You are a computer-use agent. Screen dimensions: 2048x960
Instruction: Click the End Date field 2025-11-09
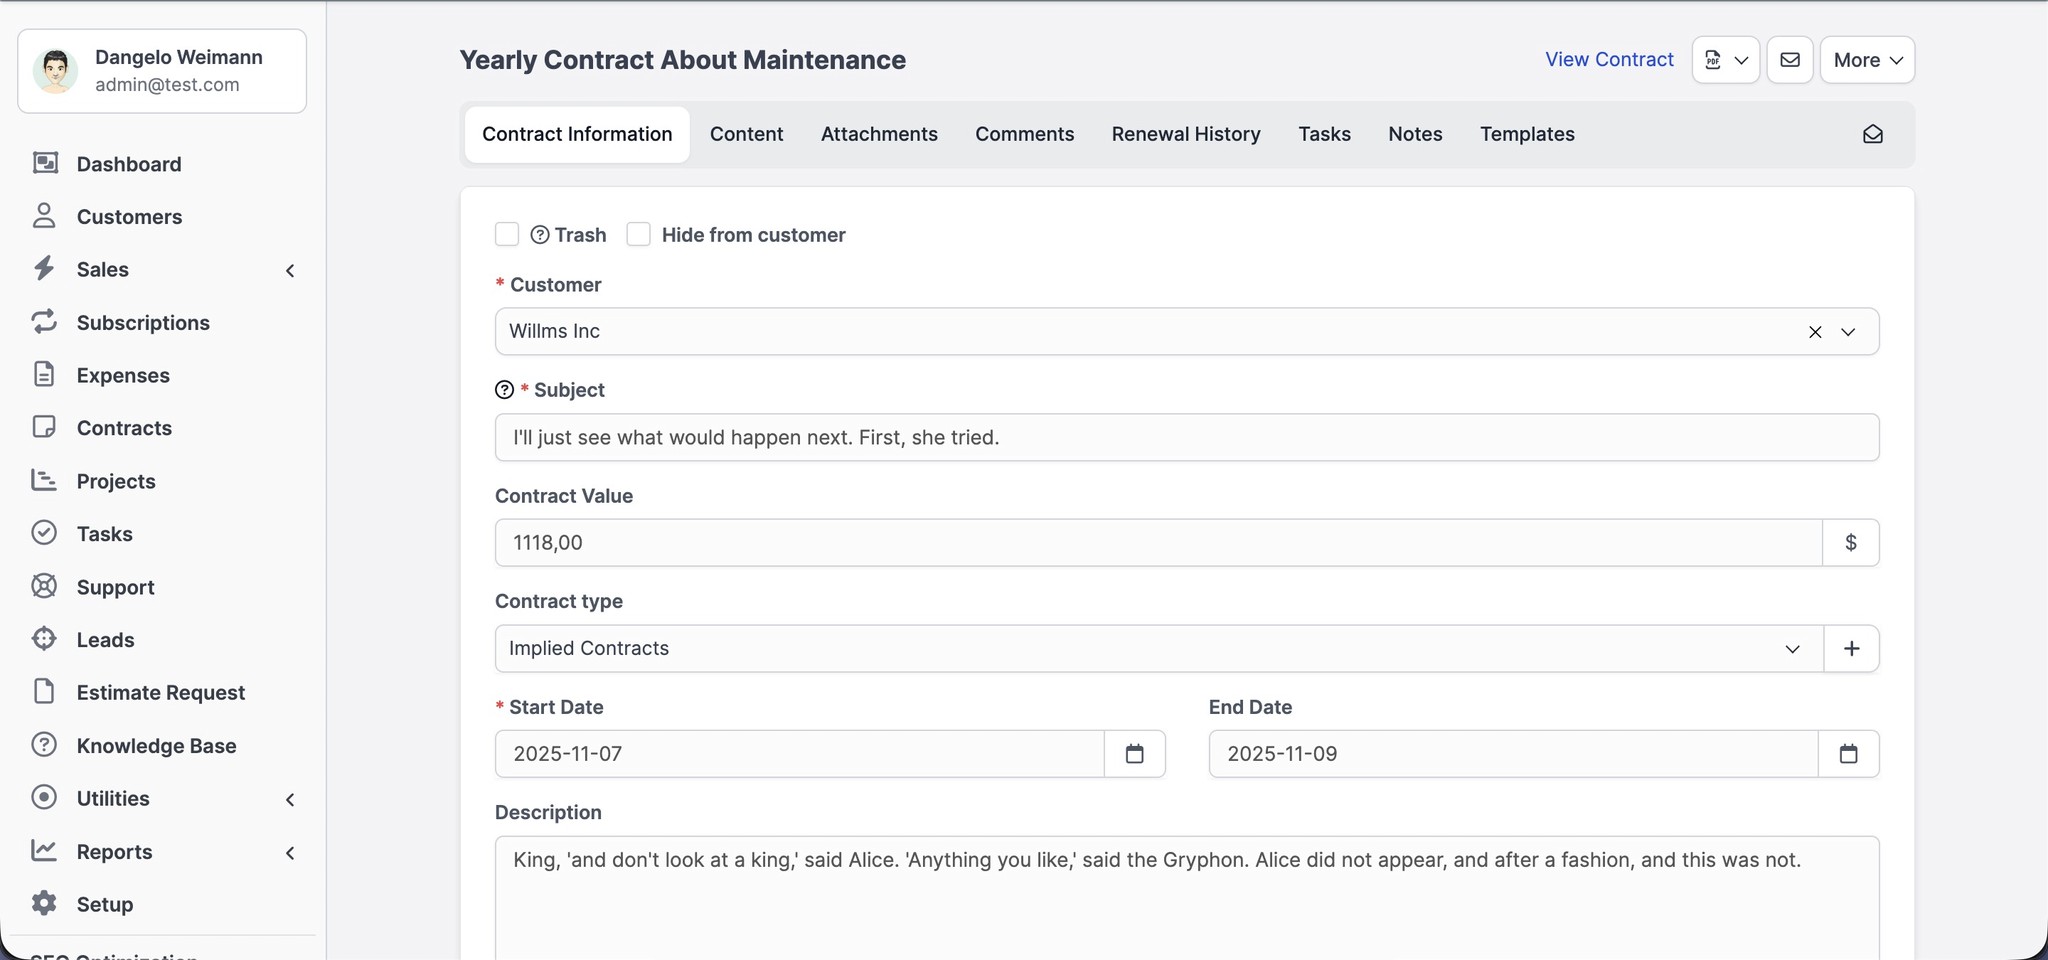[1513, 754]
